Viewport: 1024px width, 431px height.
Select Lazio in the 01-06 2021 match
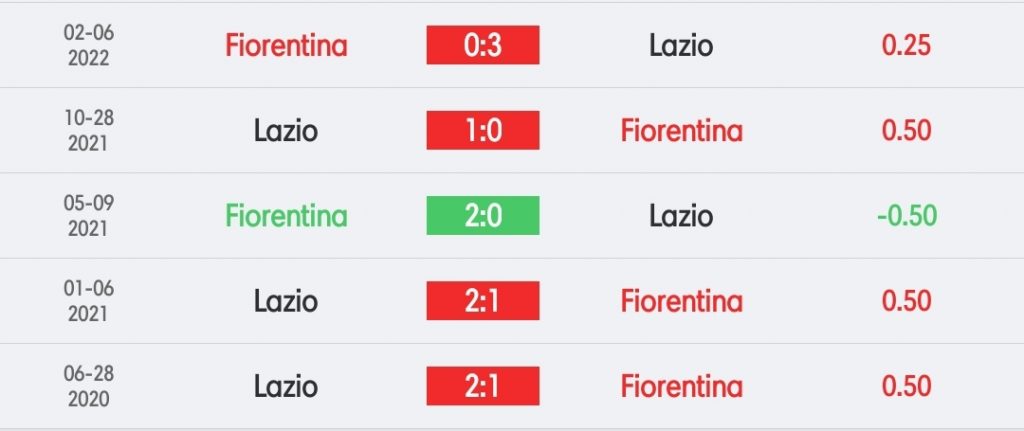point(286,302)
